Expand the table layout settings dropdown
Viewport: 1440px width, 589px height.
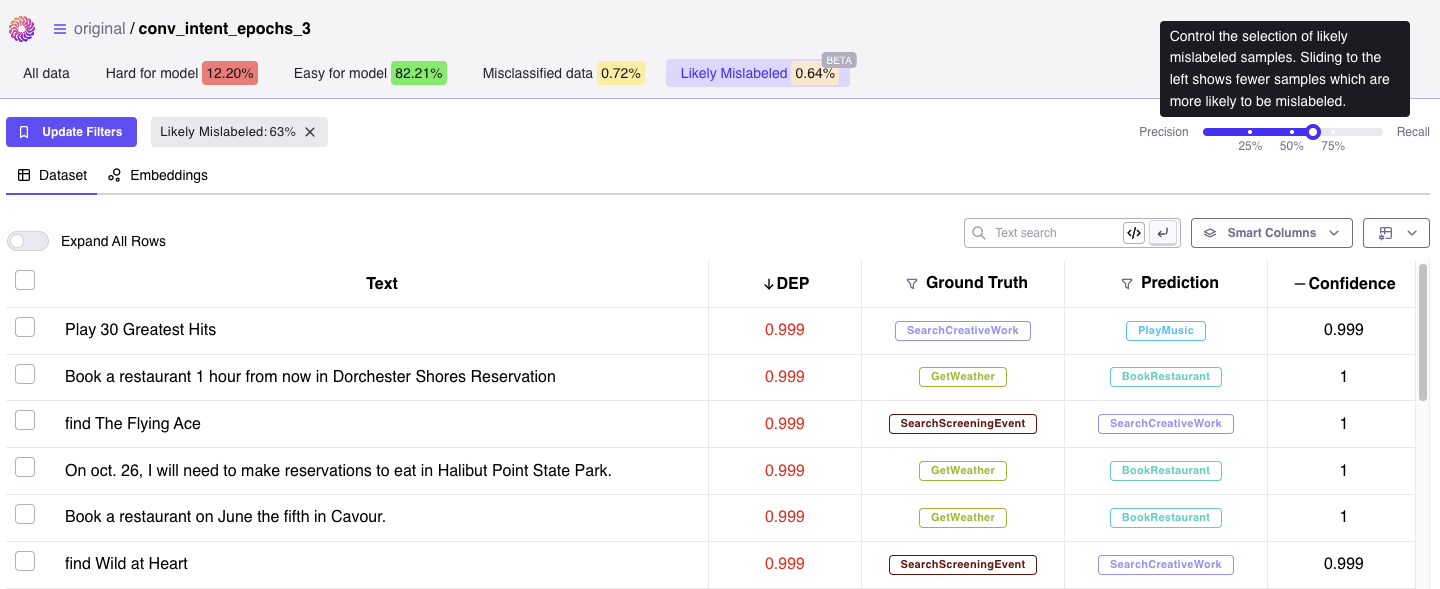point(1396,233)
